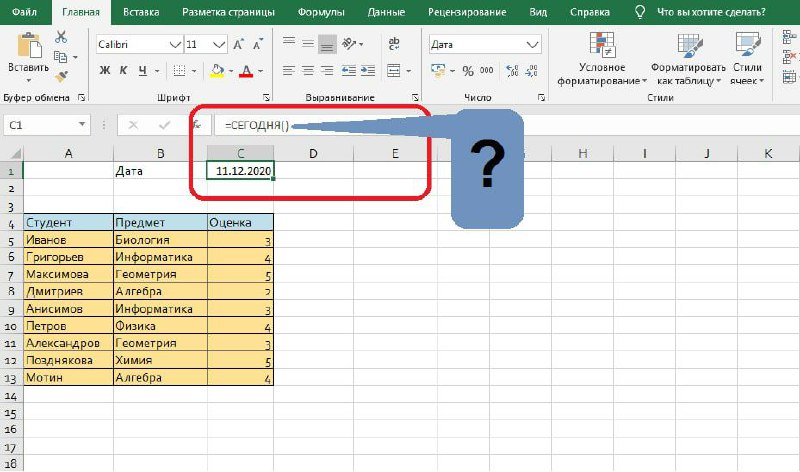
Task: Decrease font size with the small A icon
Action: [258, 44]
